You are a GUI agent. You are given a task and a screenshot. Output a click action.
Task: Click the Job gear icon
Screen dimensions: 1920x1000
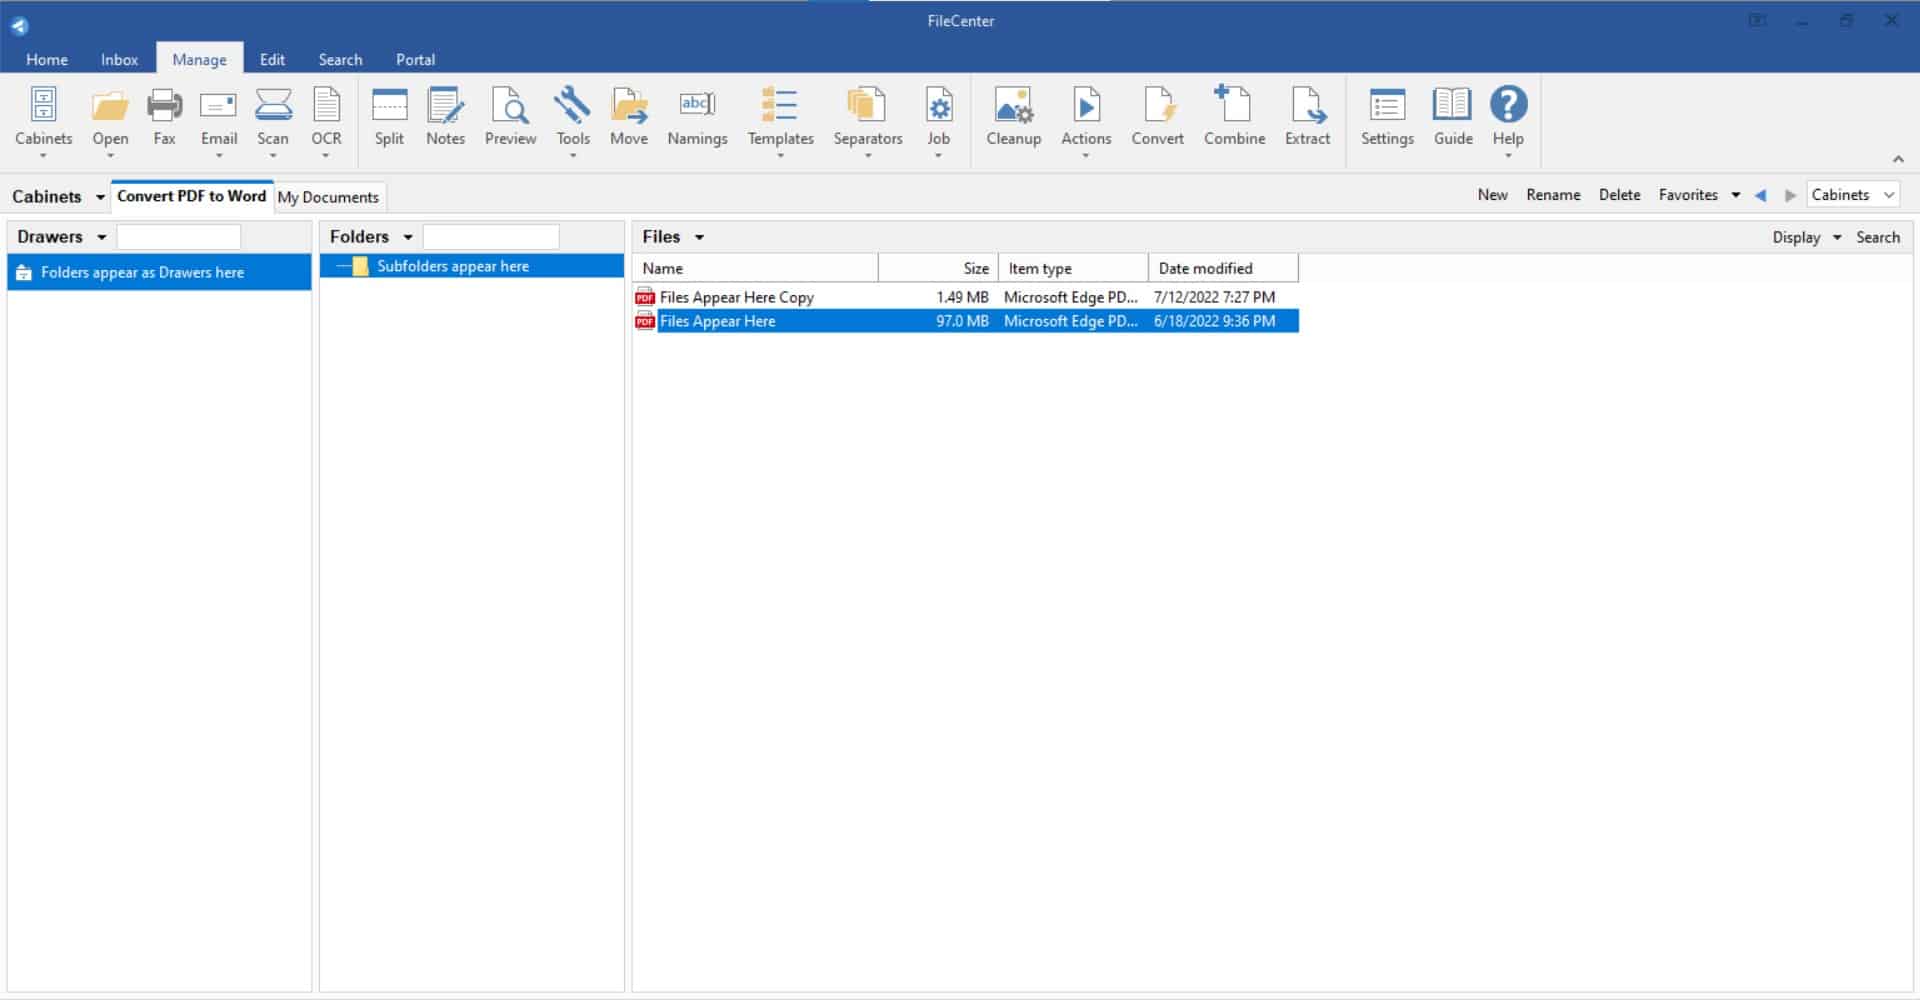click(x=938, y=105)
